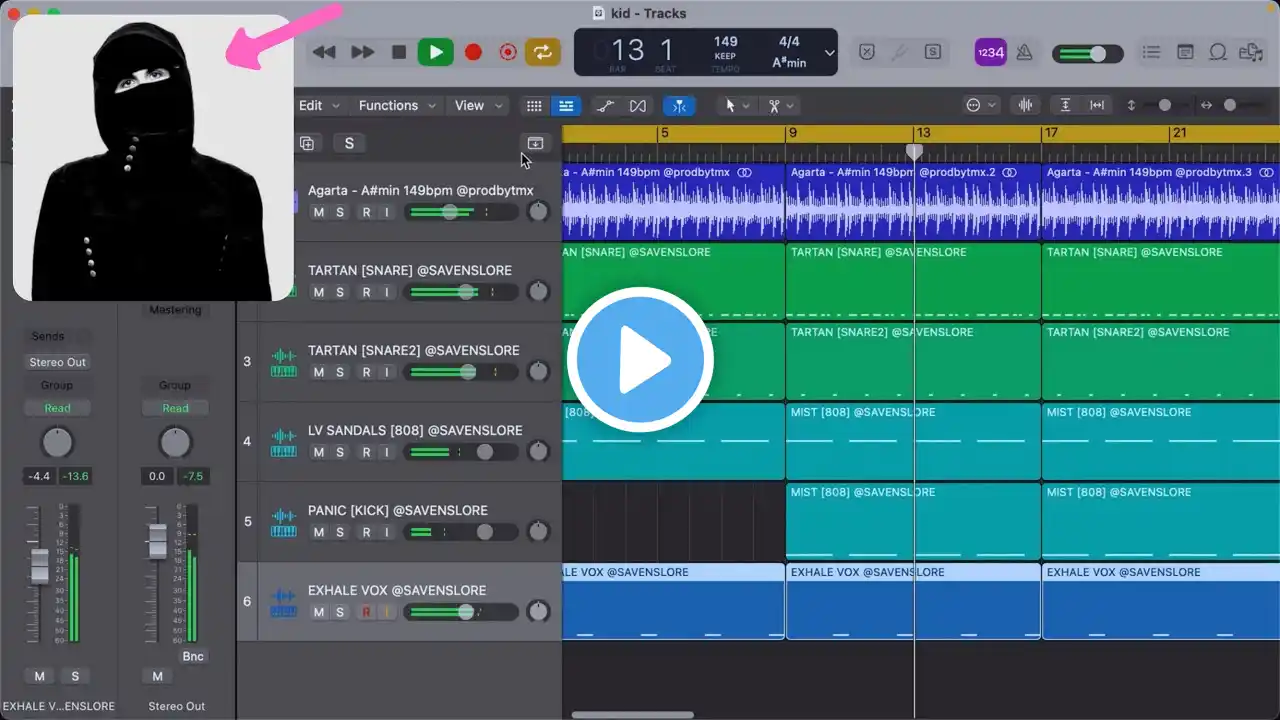Image resolution: width=1280 pixels, height=720 pixels.
Task: Click the 4/4 time signature in the LCD
Action: click(x=789, y=42)
